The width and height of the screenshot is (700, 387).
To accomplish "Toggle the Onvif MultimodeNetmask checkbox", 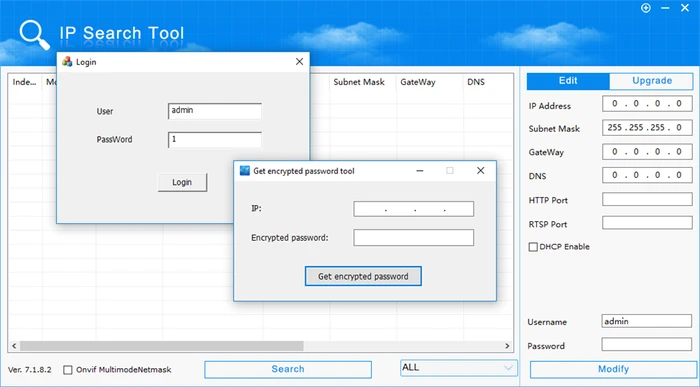I will point(68,370).
